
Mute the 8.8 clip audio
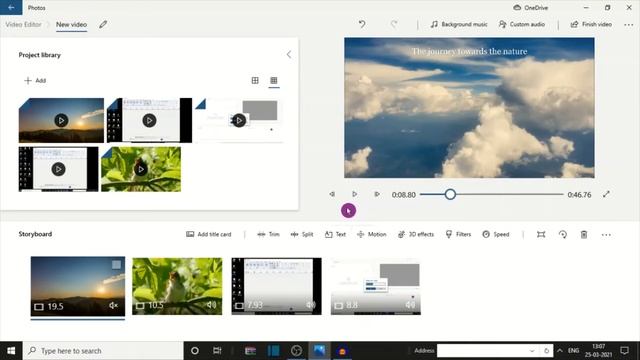(410, 305)
